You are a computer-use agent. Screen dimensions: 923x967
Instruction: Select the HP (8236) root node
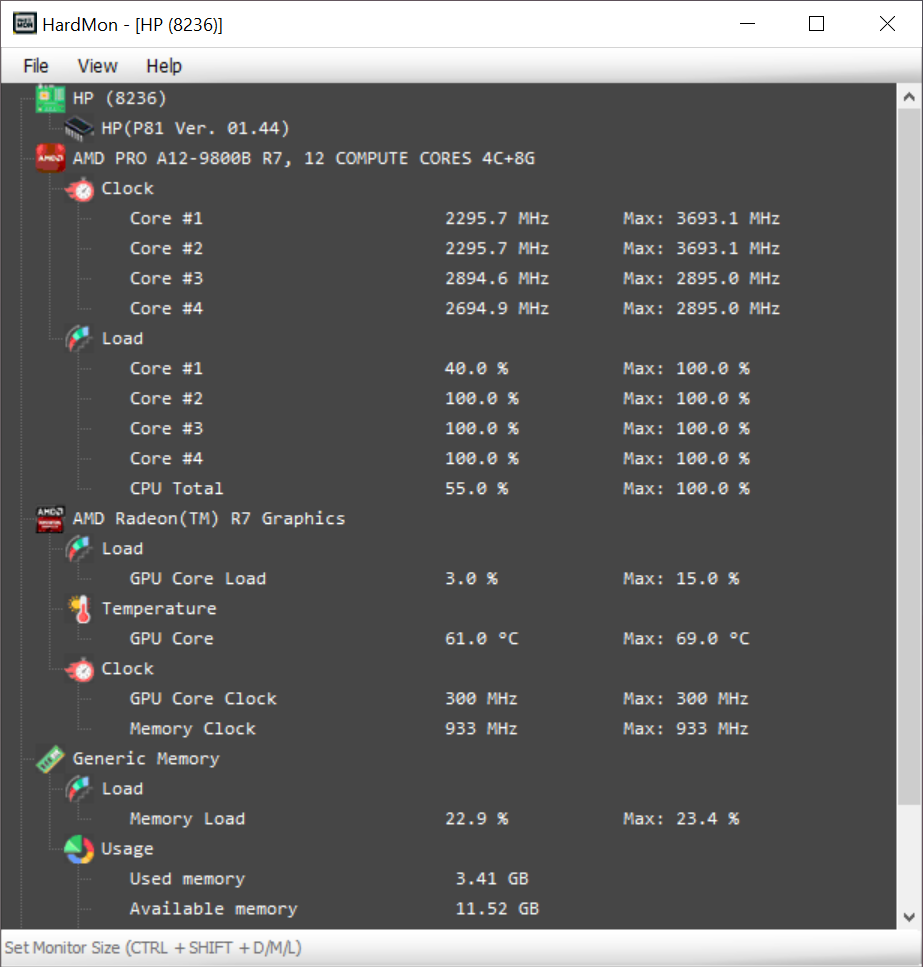[x=120, y=99]
